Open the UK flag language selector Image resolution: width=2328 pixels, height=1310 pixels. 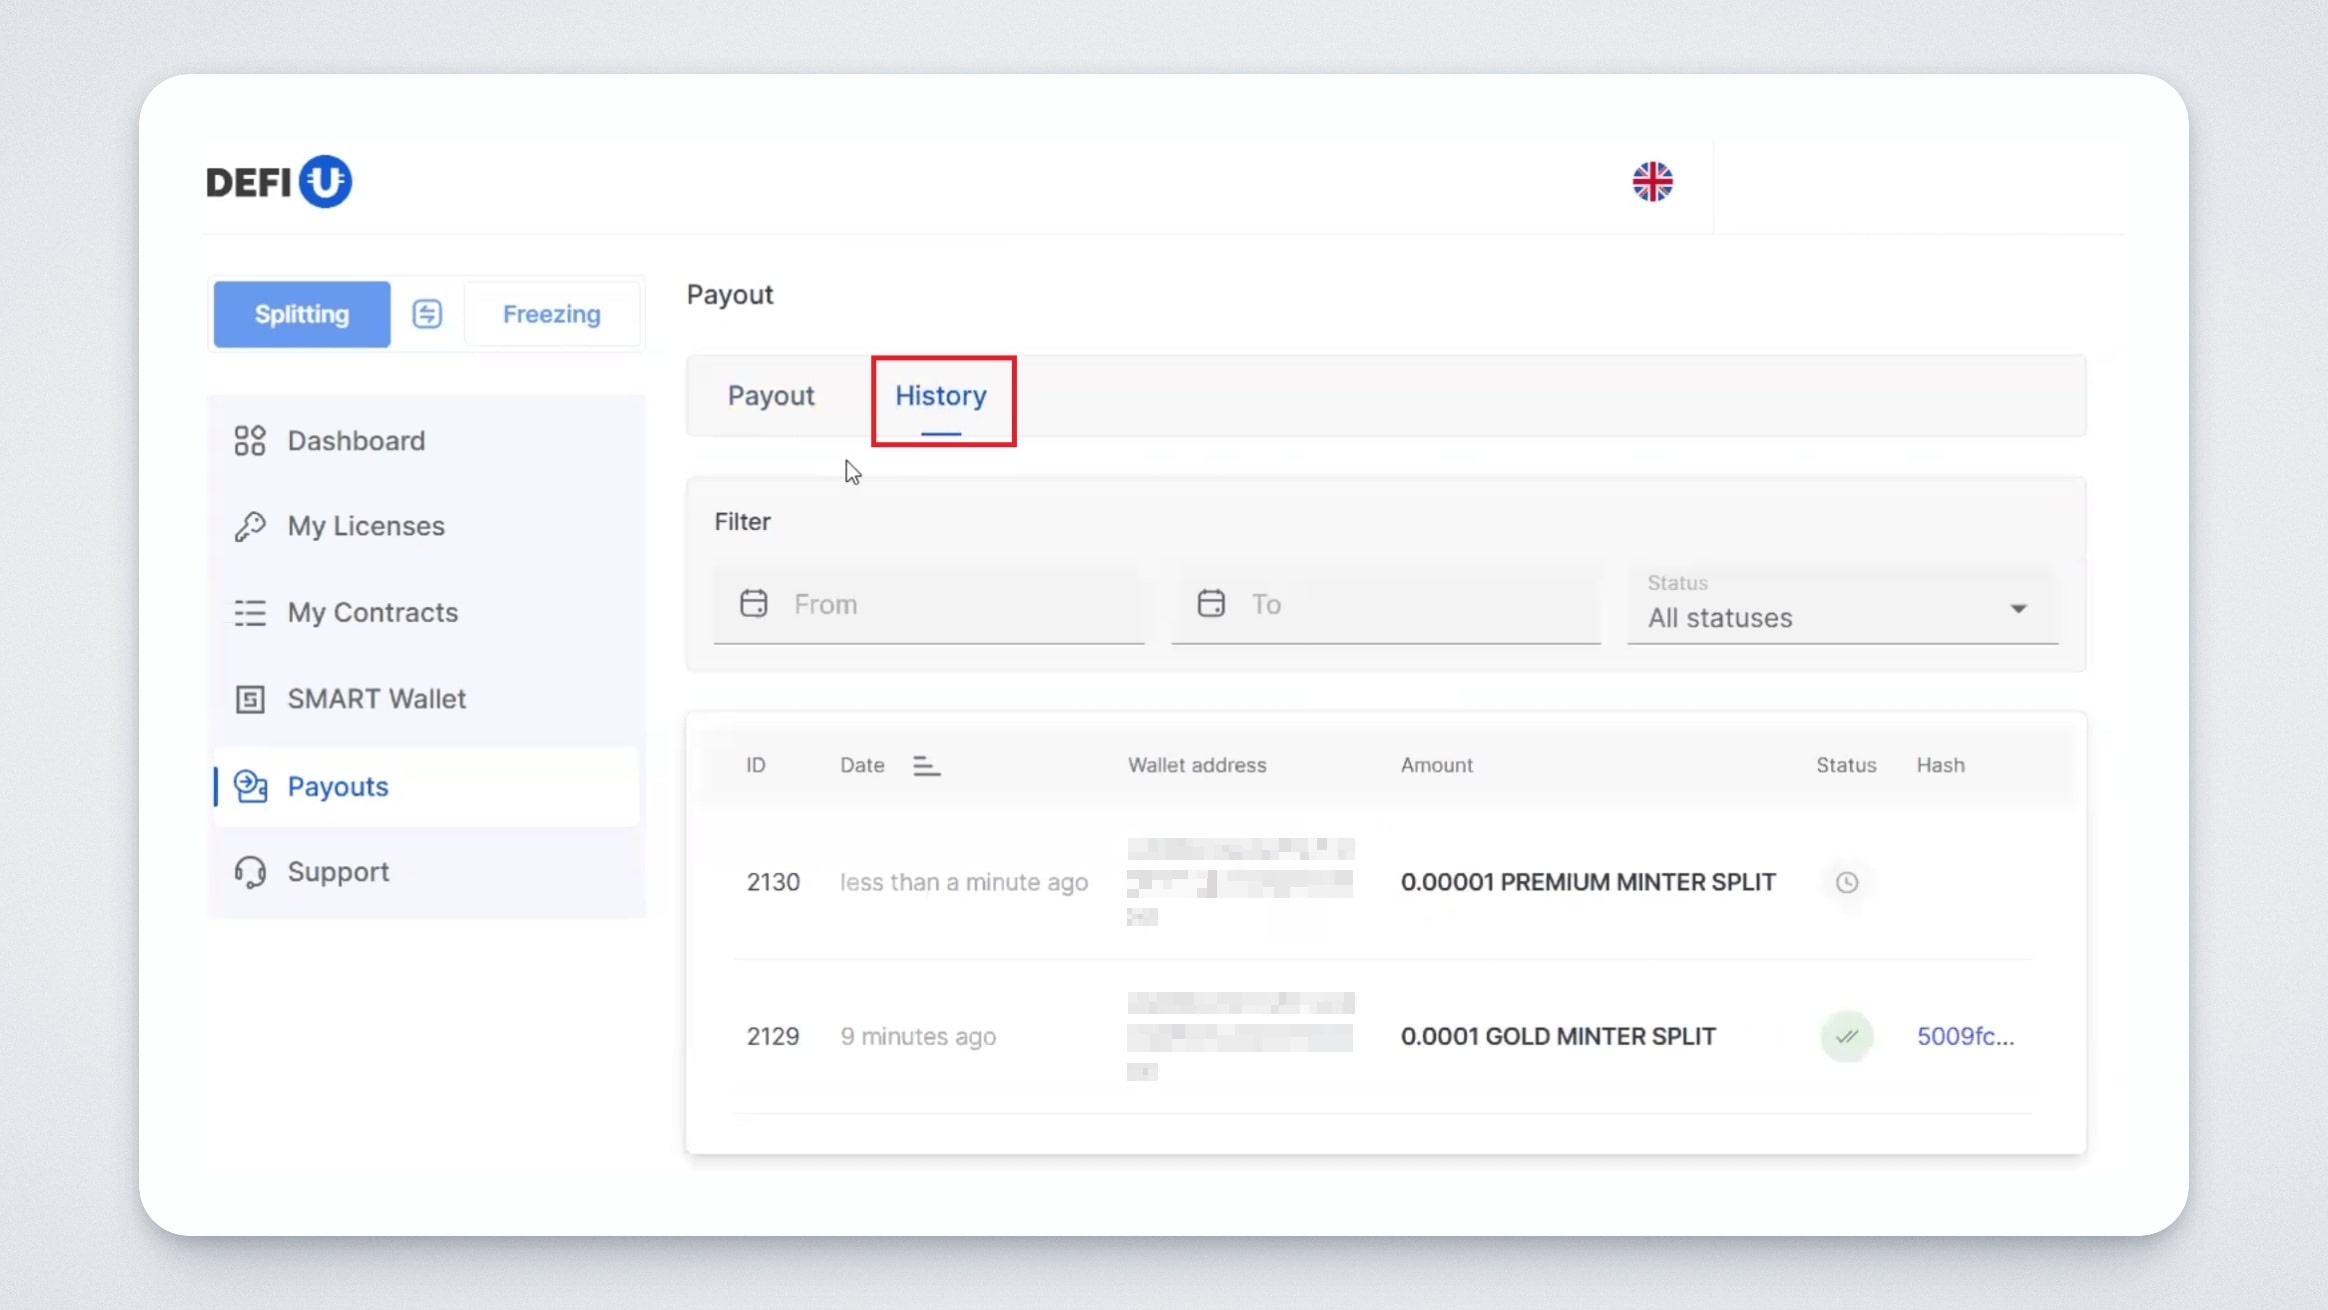pos(1652,182)
